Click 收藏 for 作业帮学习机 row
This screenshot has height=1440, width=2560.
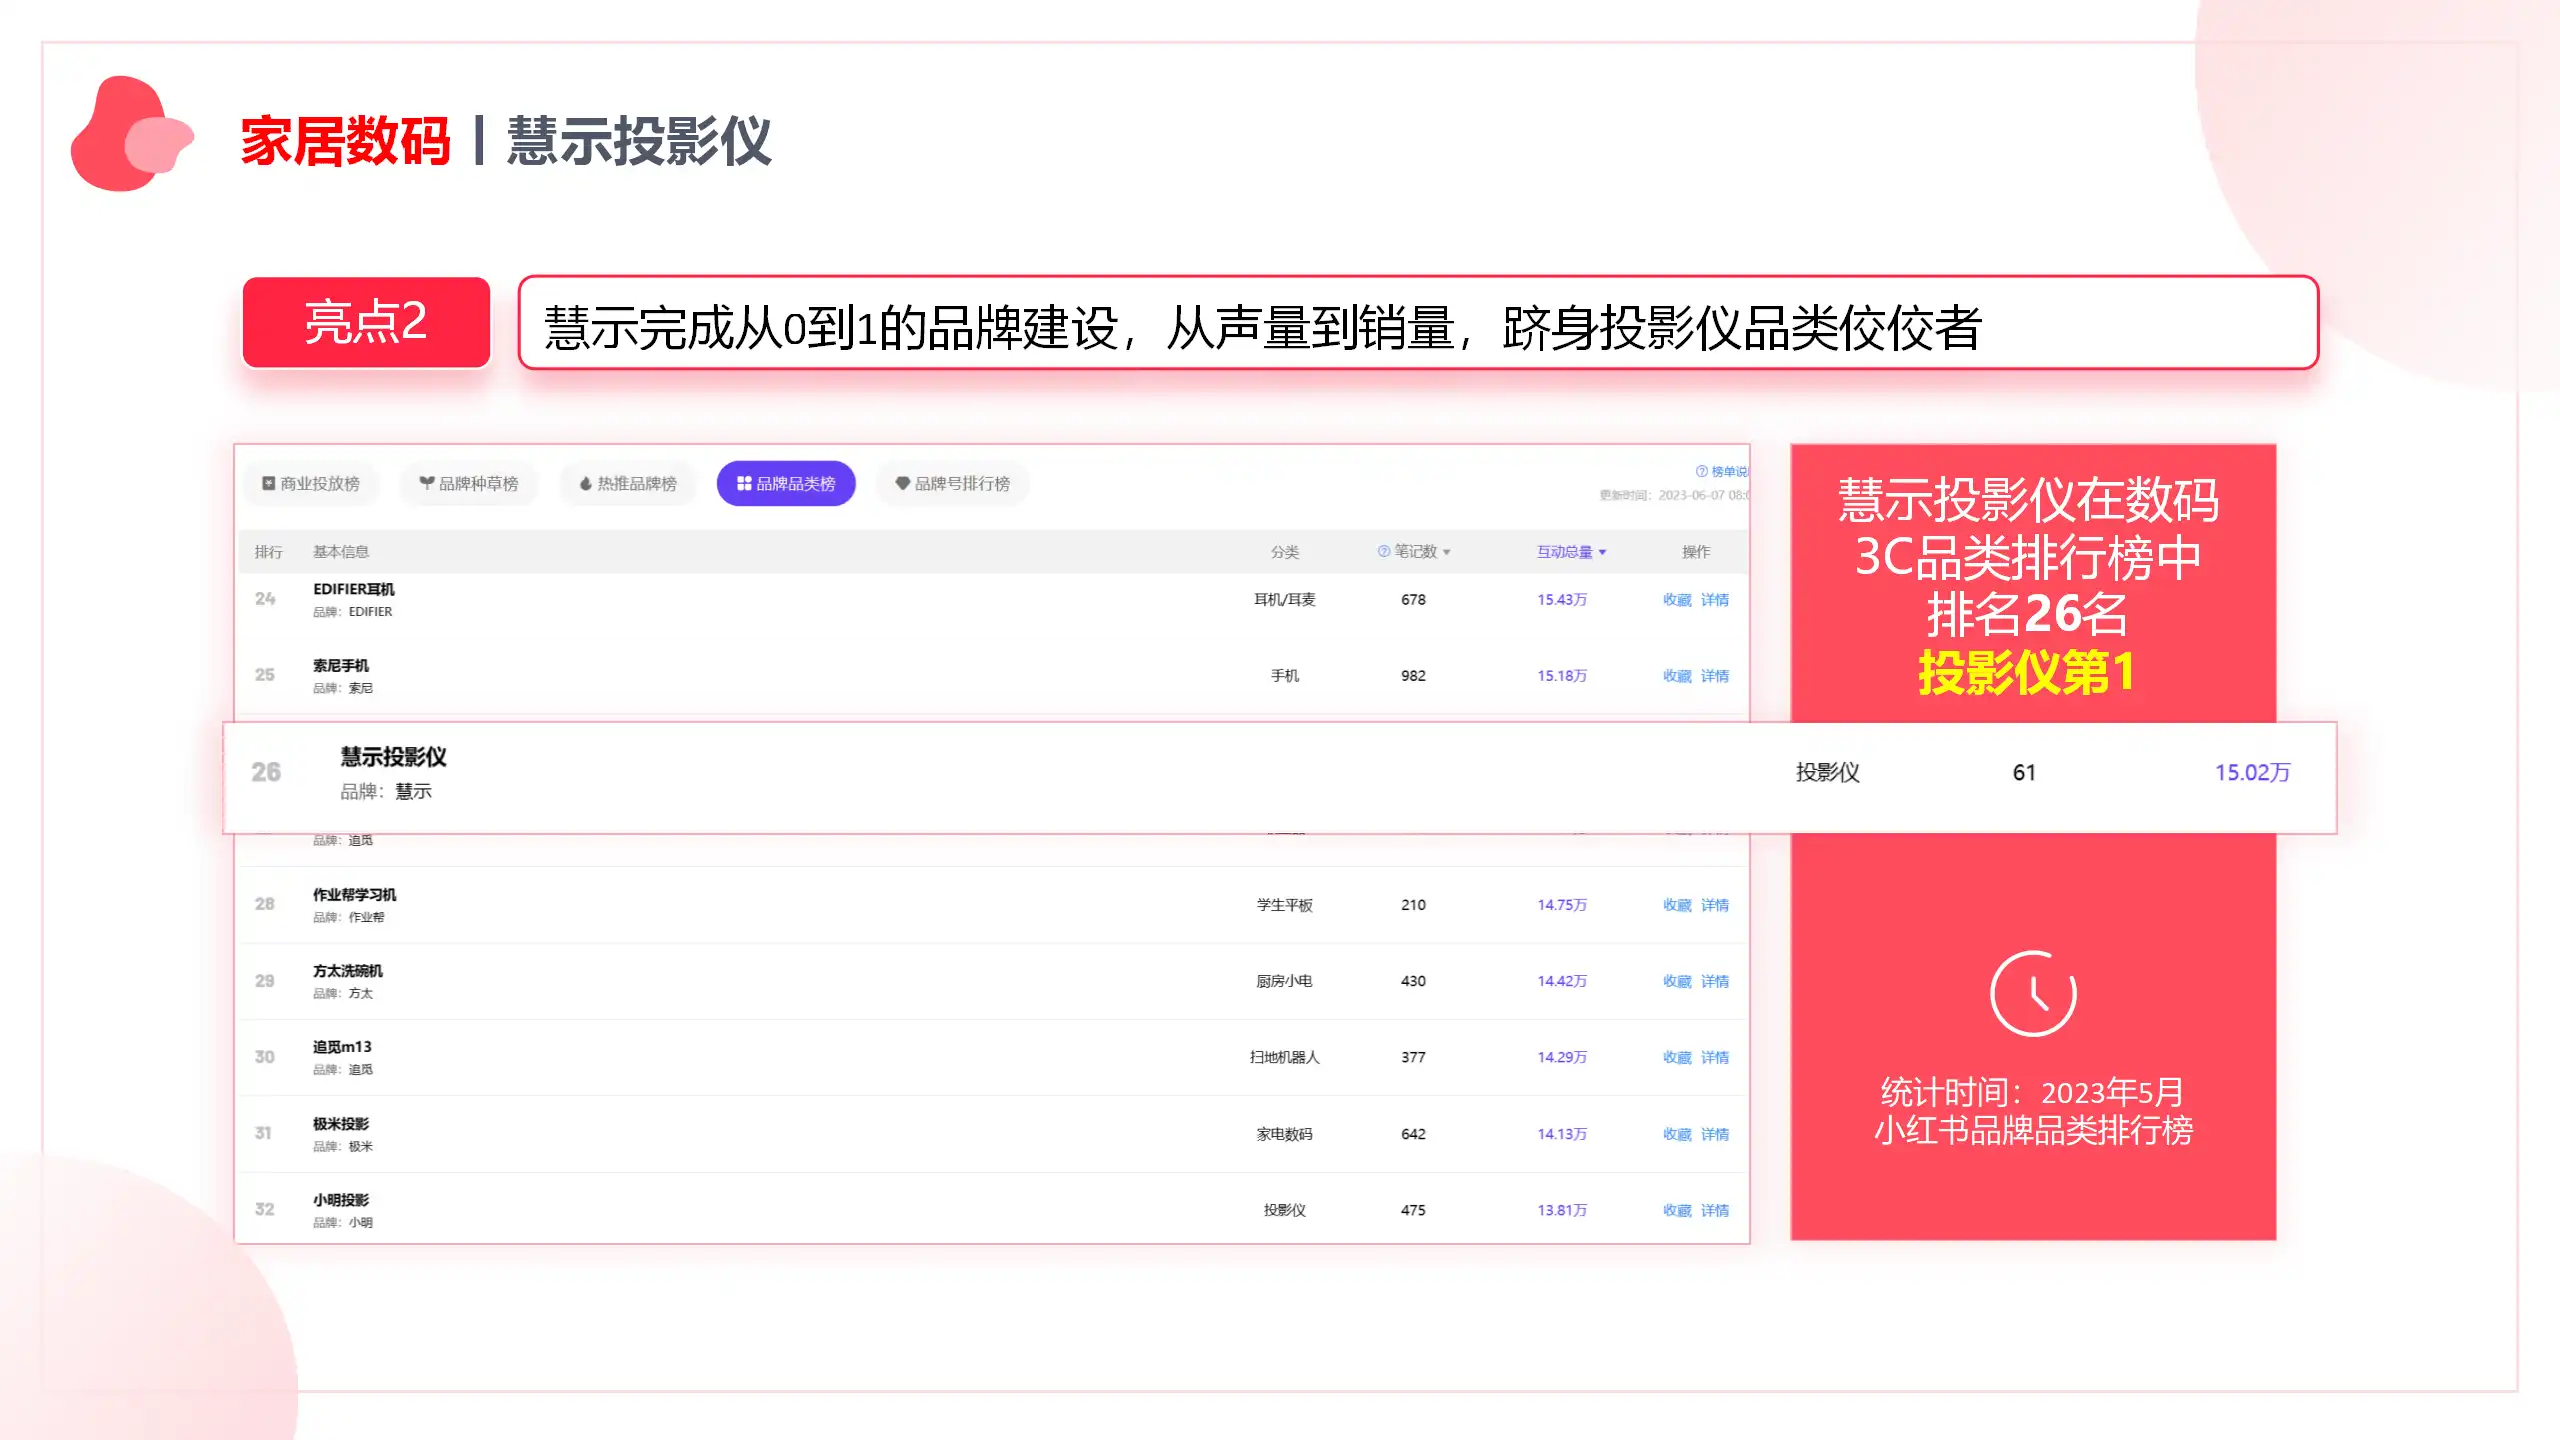pos(1677,905)
